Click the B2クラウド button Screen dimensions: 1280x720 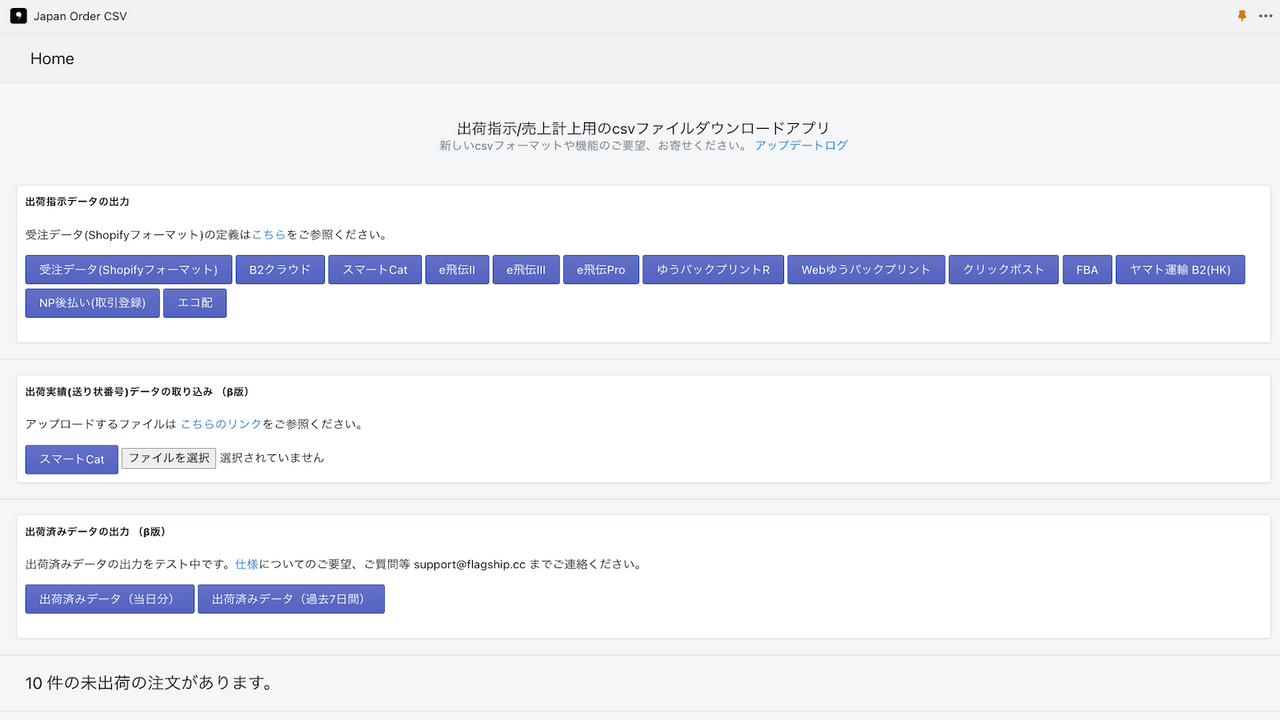tap(280, 269)
